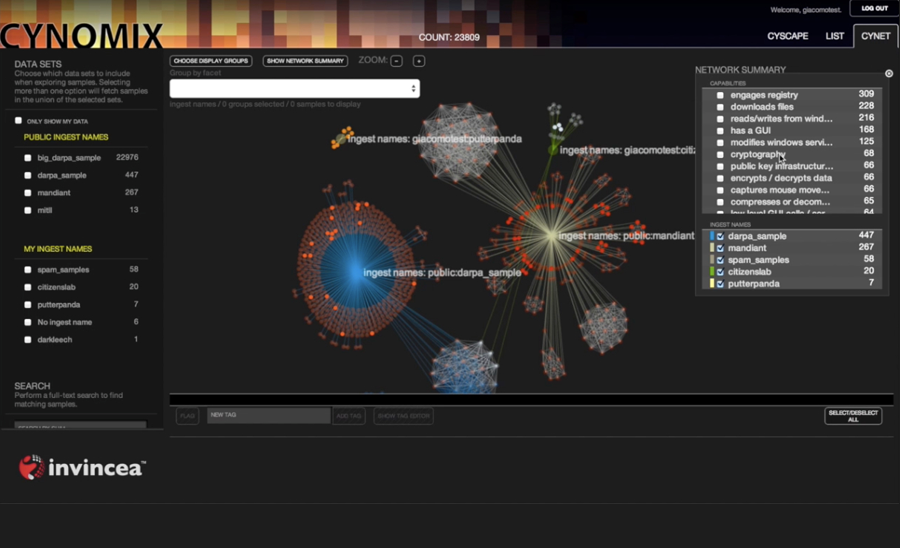Uncheck the citizenslab ingest name in summary

720,272
